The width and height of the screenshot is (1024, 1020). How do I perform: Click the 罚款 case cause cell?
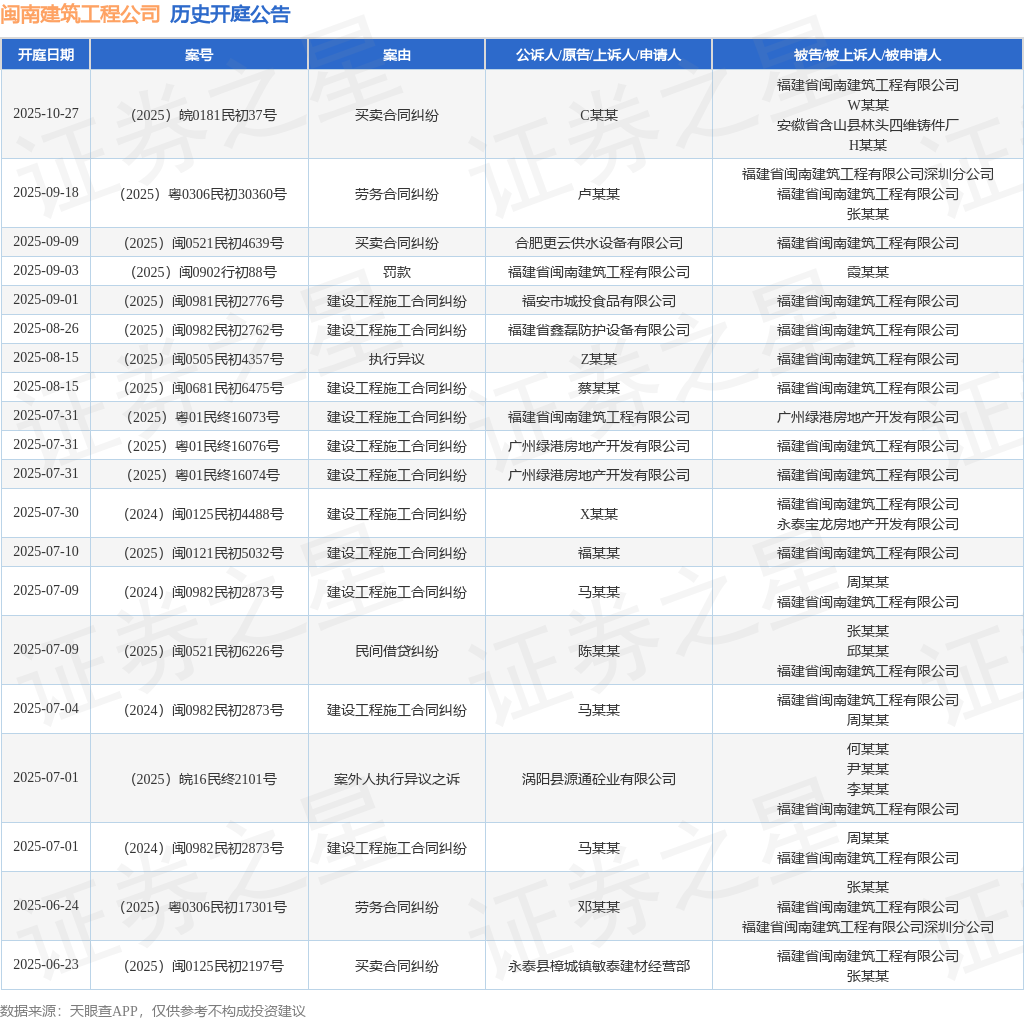click(x=396, y=272)
